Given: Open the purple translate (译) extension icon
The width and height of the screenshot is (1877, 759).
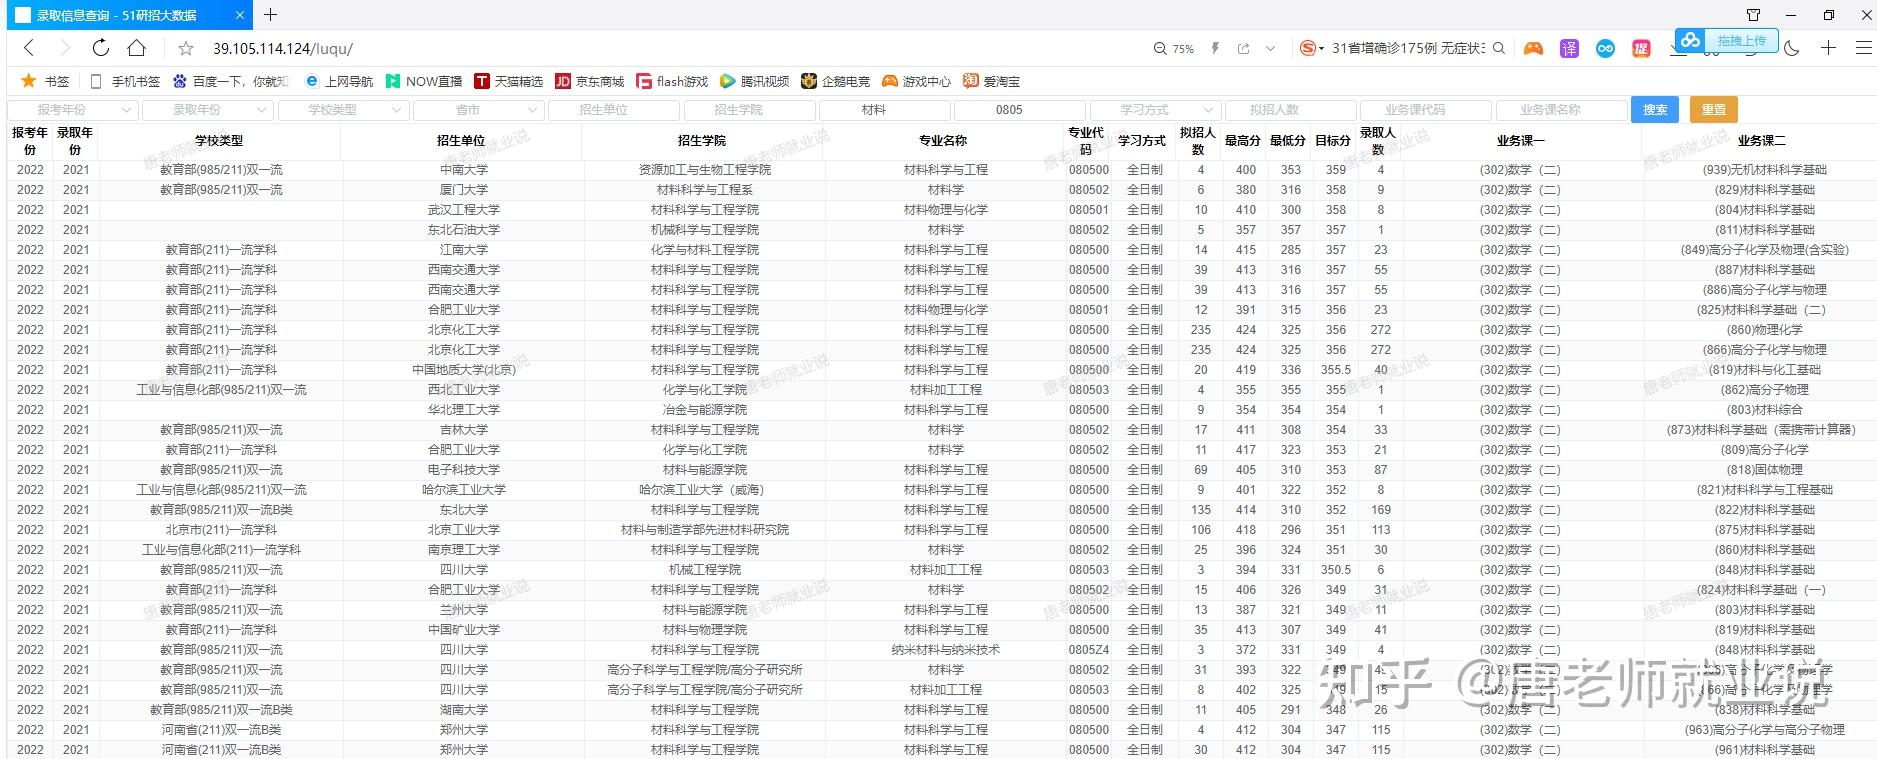Looking at the screenshot, I should click(1569, 48).
